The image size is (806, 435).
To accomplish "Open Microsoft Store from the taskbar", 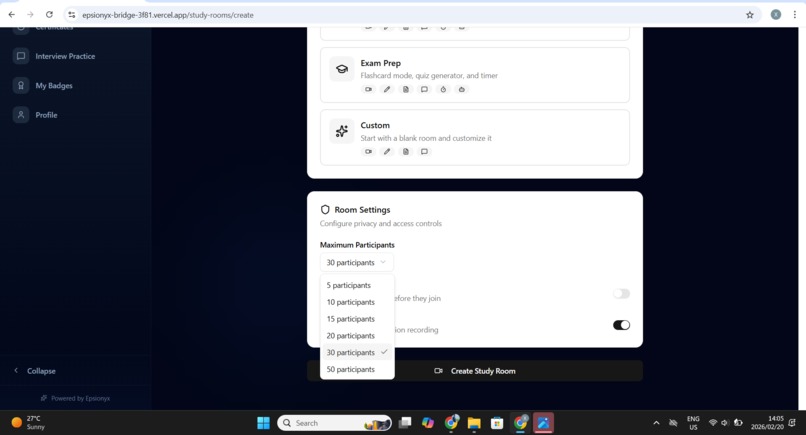I will pyautogui.click(x=497, y=423).
